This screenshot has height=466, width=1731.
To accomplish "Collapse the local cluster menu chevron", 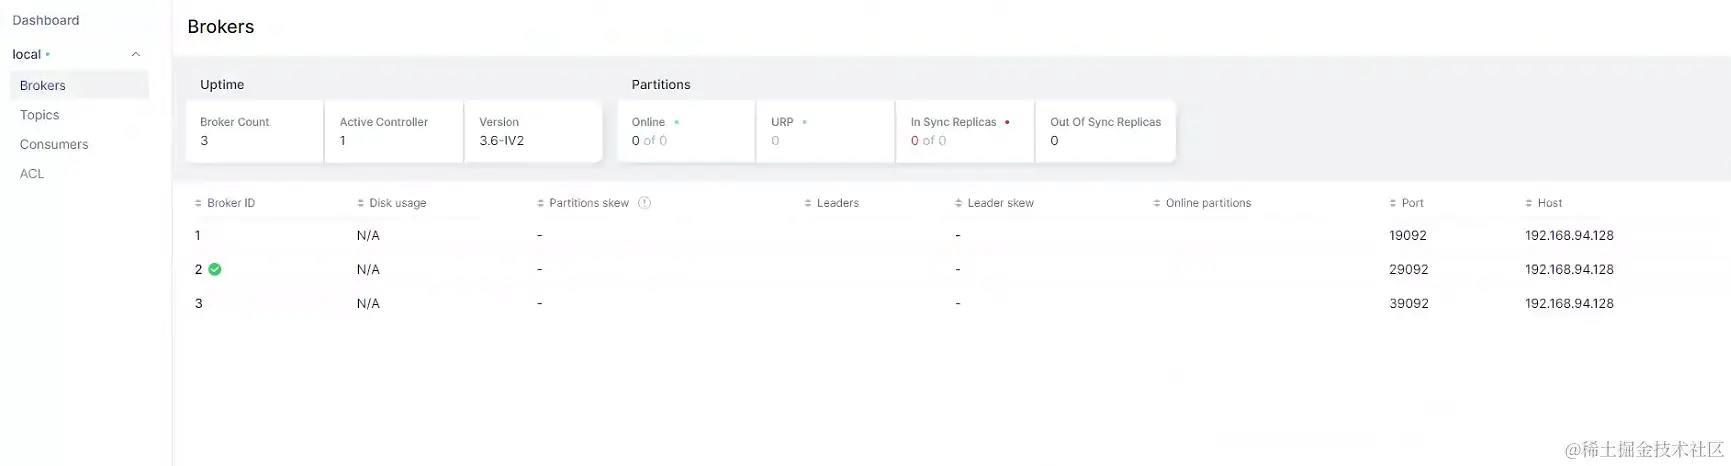I will pyautogui.click(x=136, y=54).
